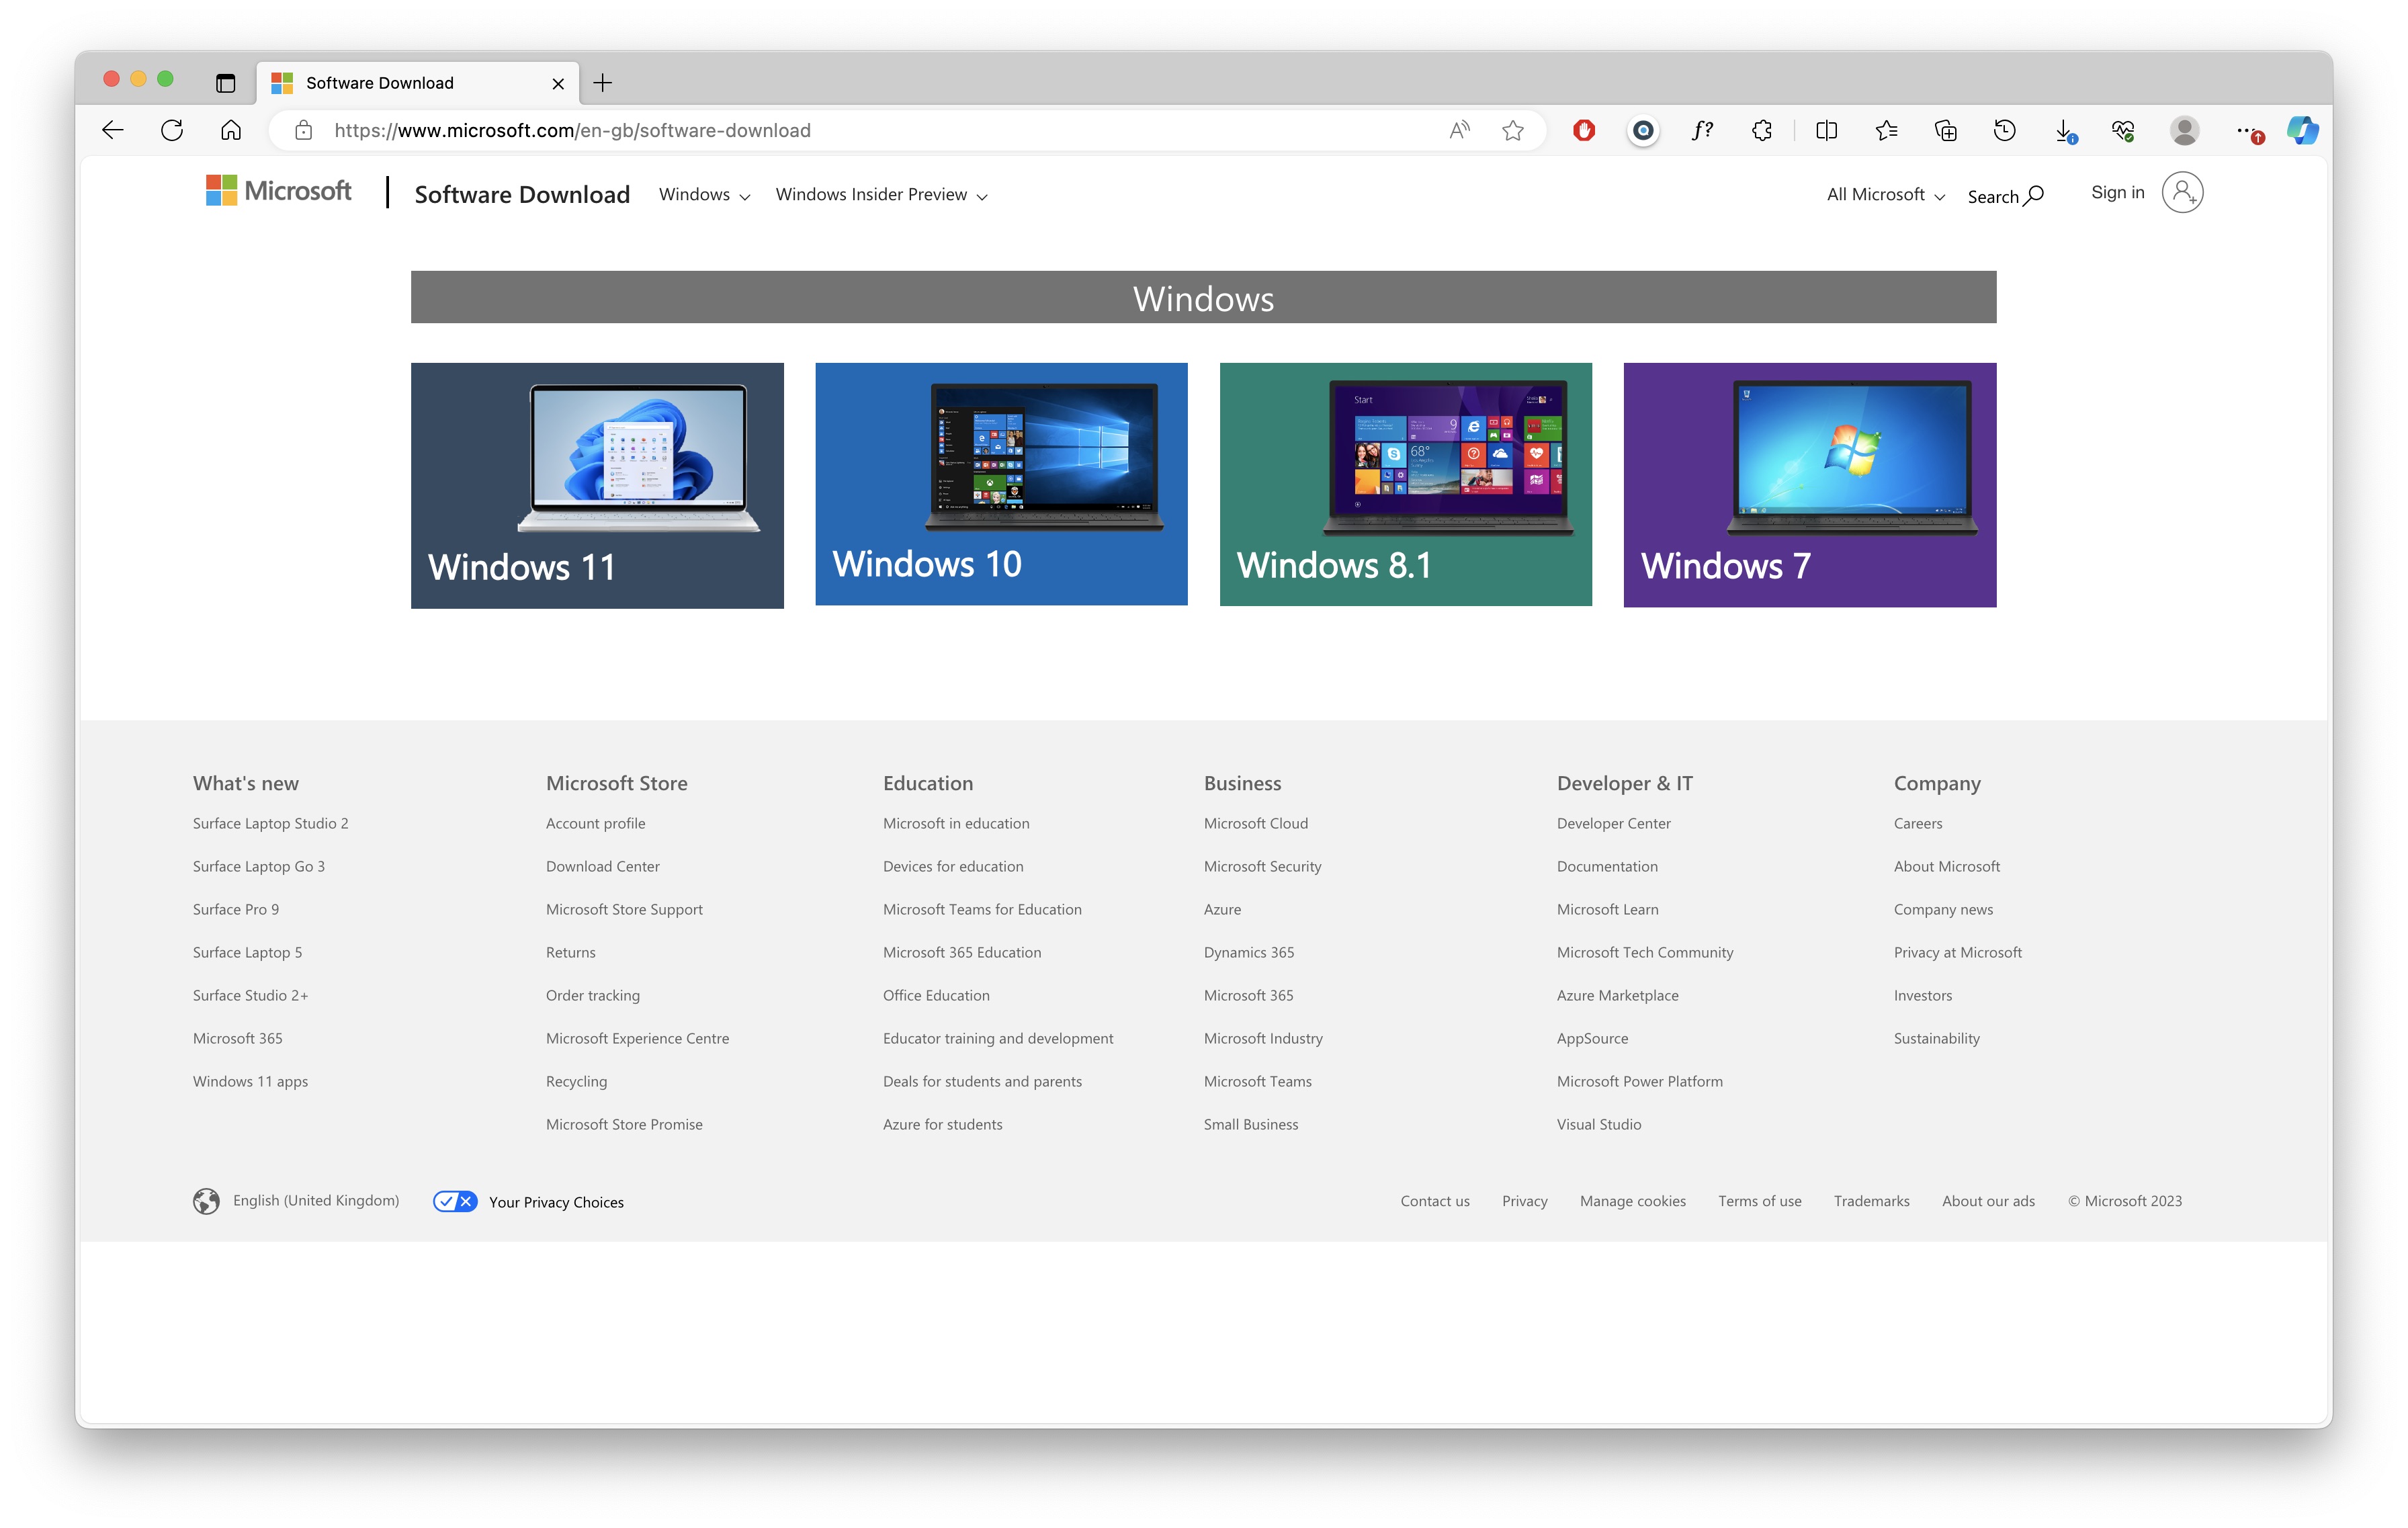Viewport: 2408px width, 1528px height.
Task: Click the Sign in account icon
Action: pos(2182,192)
